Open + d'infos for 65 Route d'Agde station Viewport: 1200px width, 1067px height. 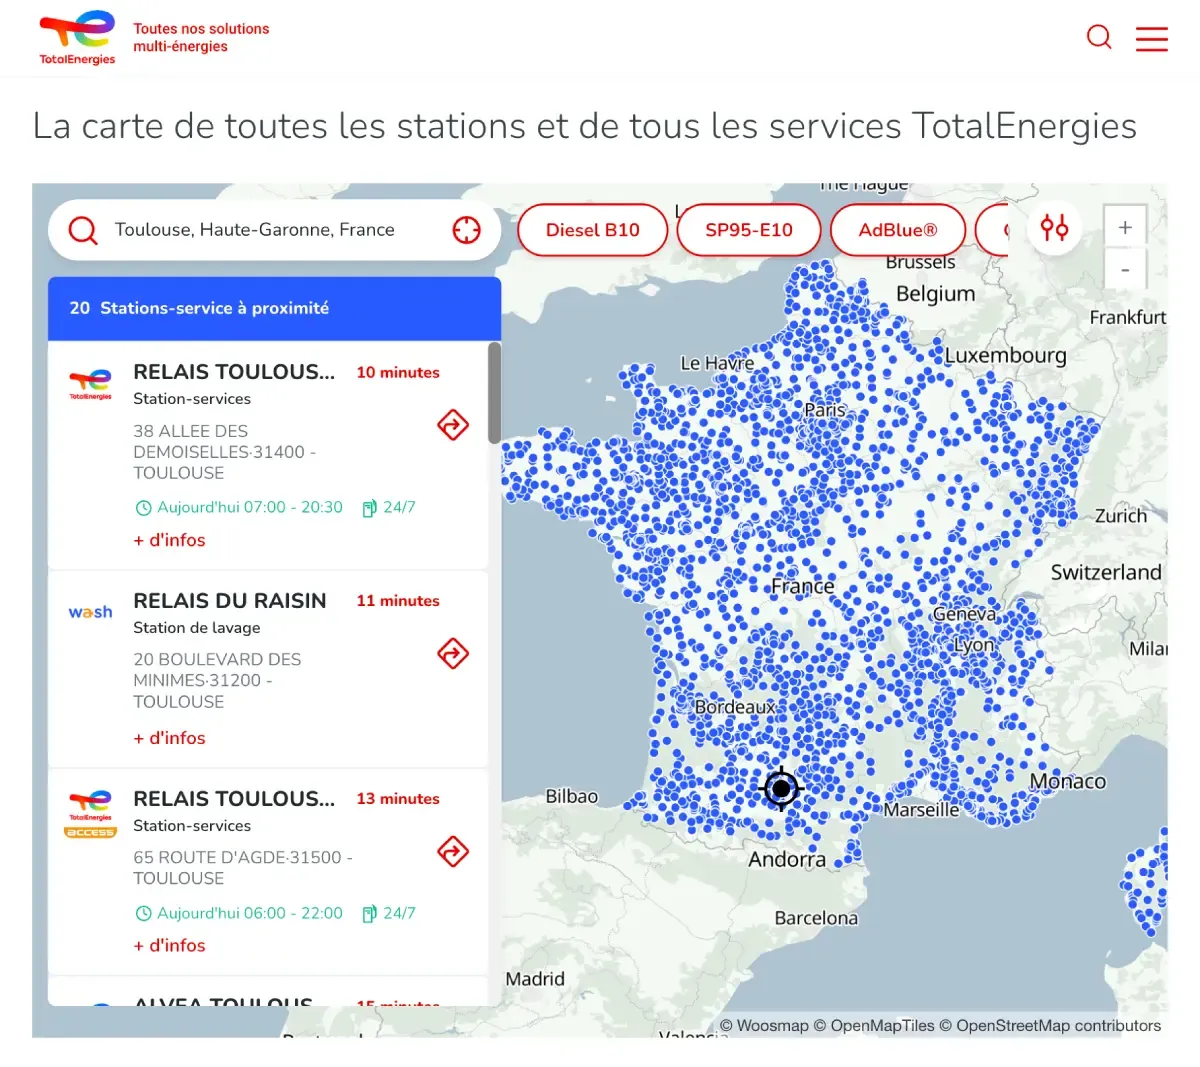click(x=169, y=946)
